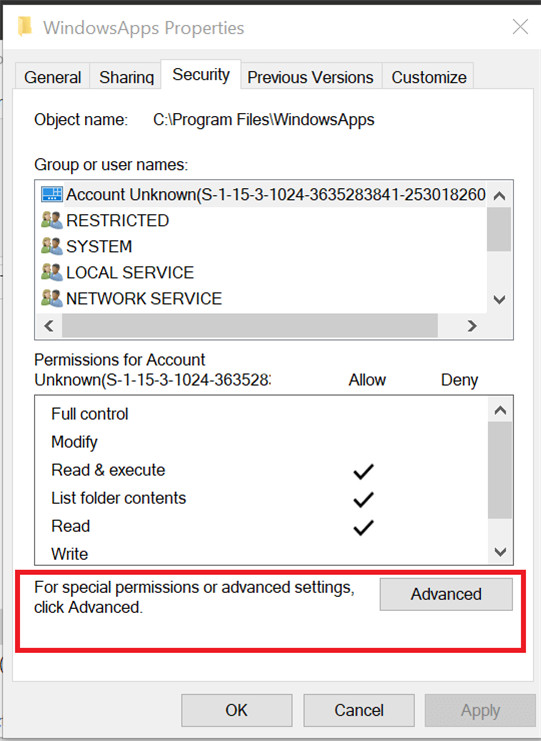Click the permissions list scroll-up arrow
Image resolution: width=541 pixels, height=741 pixels.
click(x=500, y=410)
